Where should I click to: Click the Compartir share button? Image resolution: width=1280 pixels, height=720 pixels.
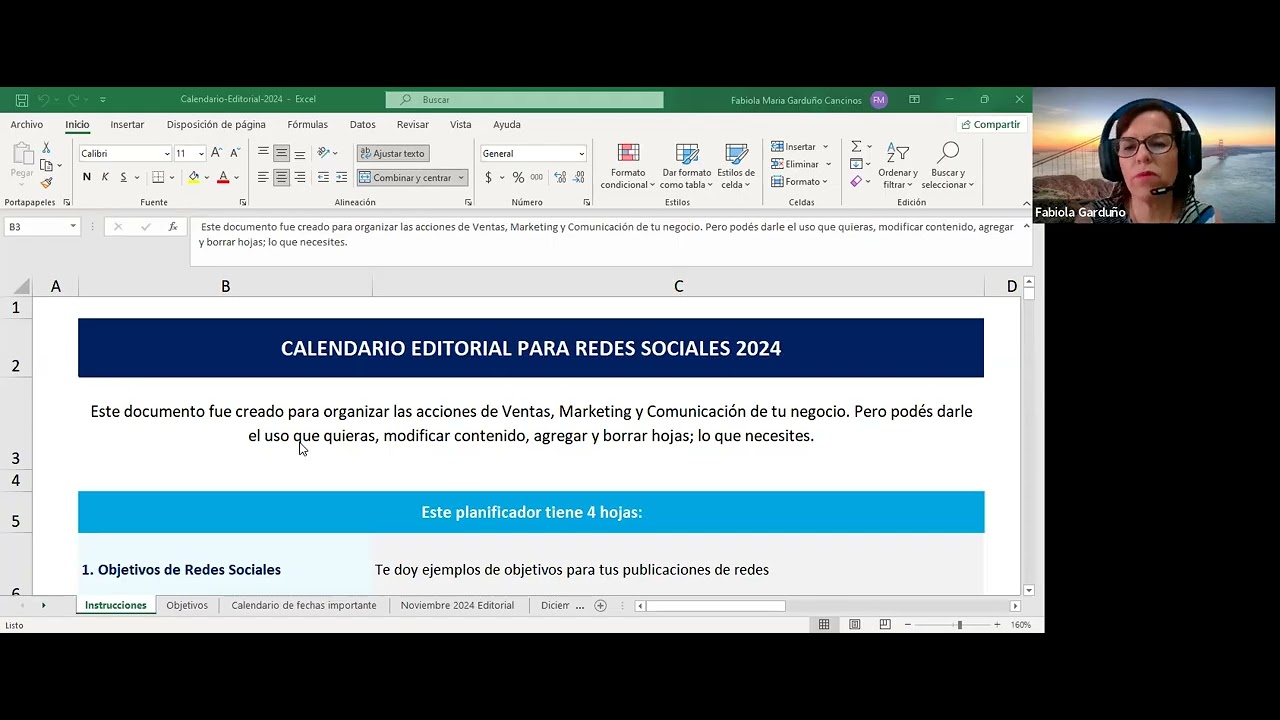tap(990, 125)
